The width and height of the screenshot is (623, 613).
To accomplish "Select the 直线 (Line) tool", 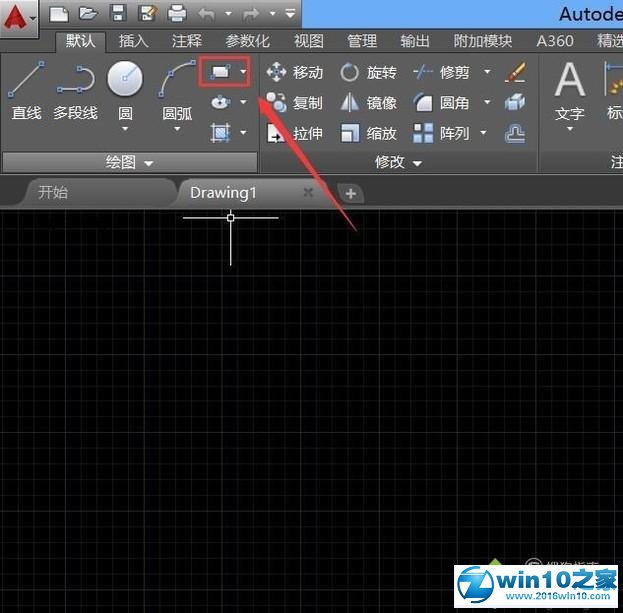I will coord(26,90).
